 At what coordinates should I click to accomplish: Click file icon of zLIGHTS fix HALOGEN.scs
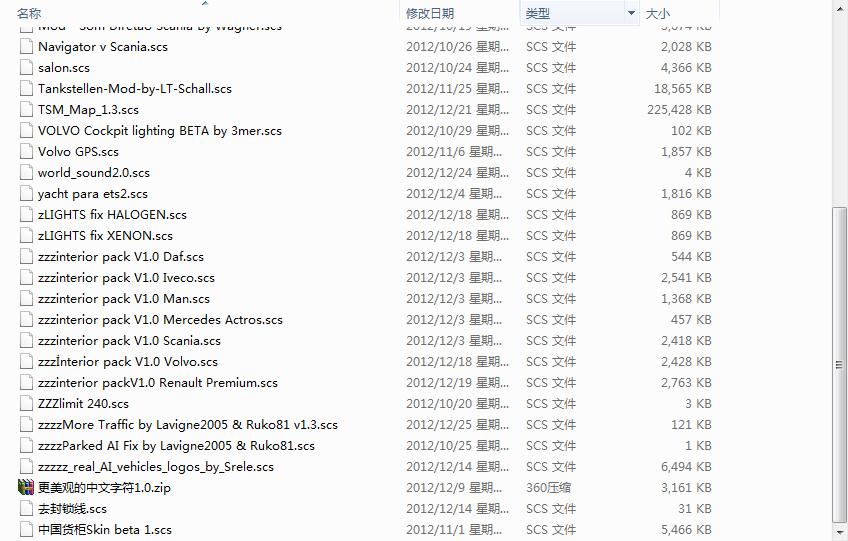(26, 215)
